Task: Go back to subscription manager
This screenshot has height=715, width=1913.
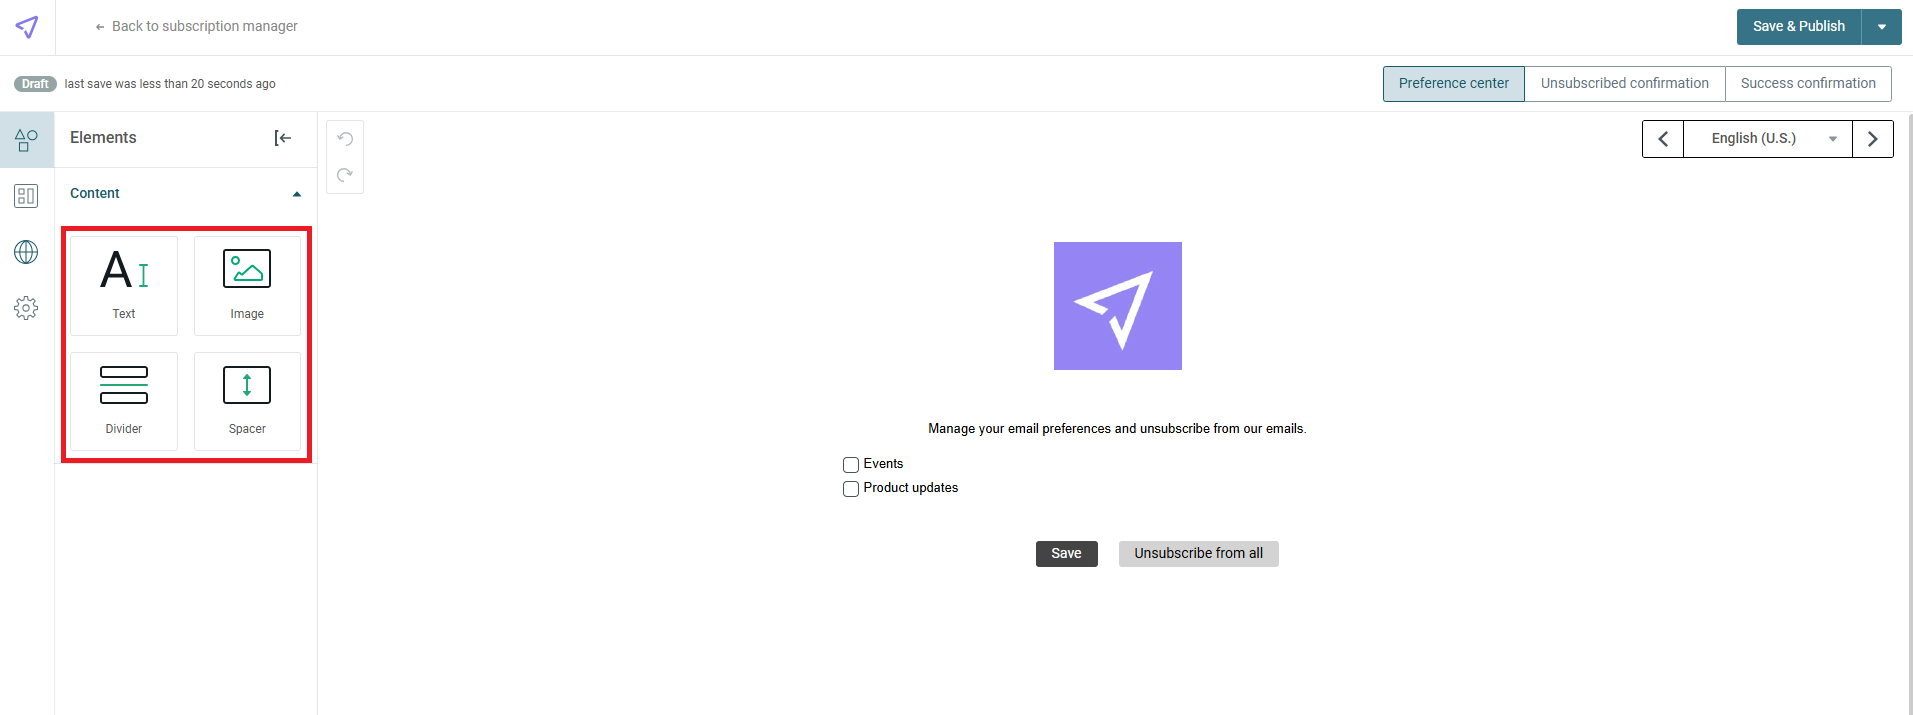Action: [x=196, y=26]
